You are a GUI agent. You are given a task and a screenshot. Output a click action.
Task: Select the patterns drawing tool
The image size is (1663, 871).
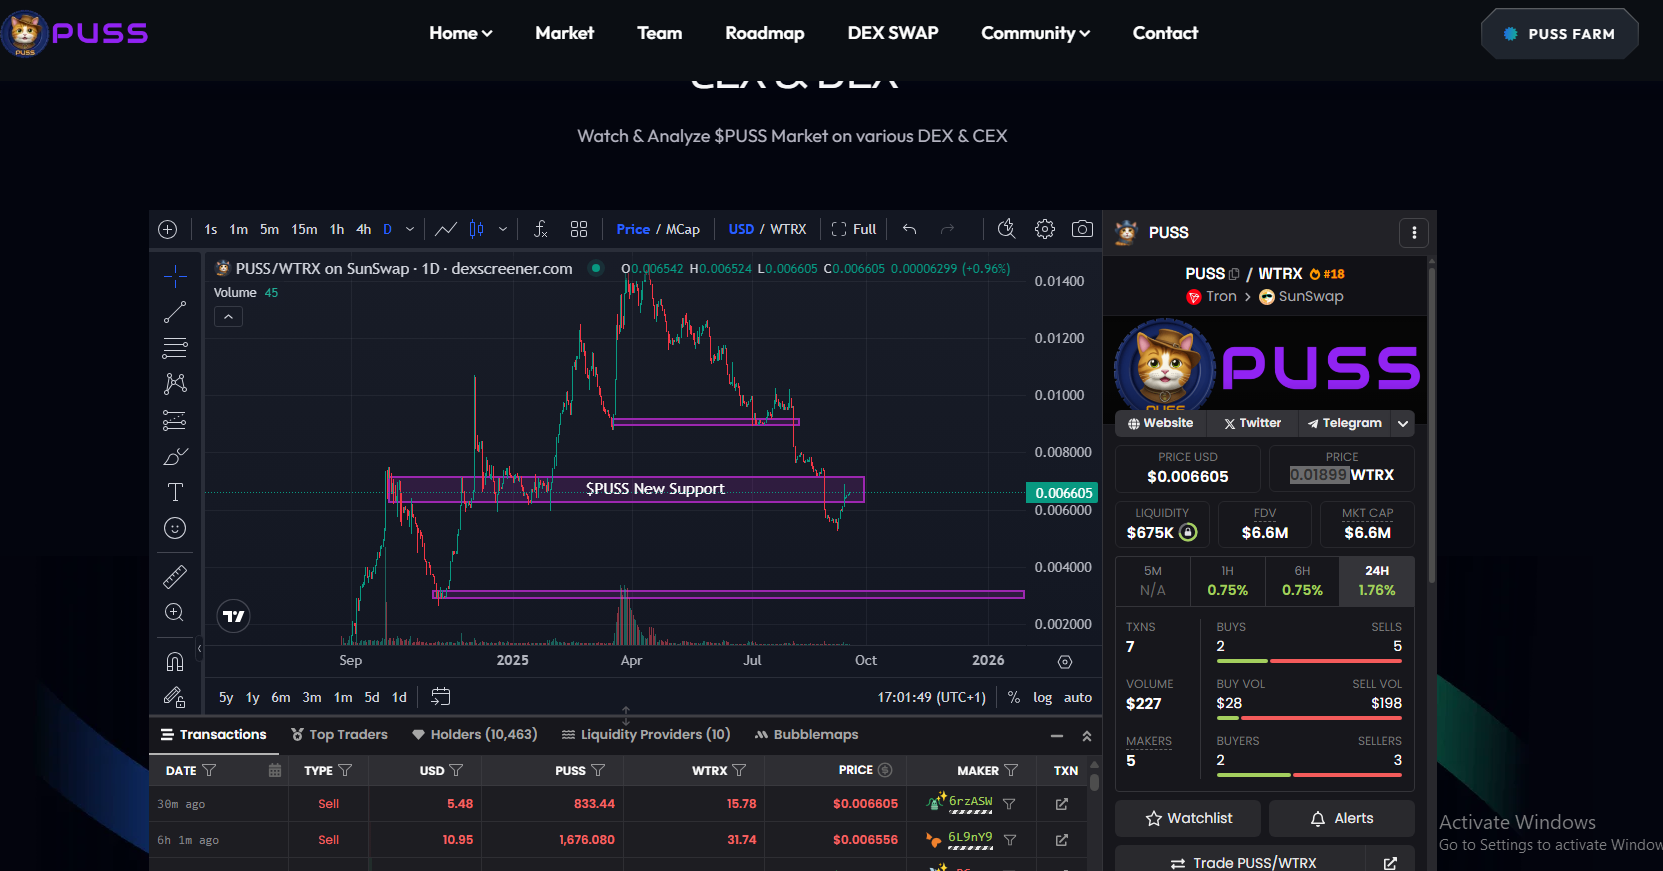(175, 384)
